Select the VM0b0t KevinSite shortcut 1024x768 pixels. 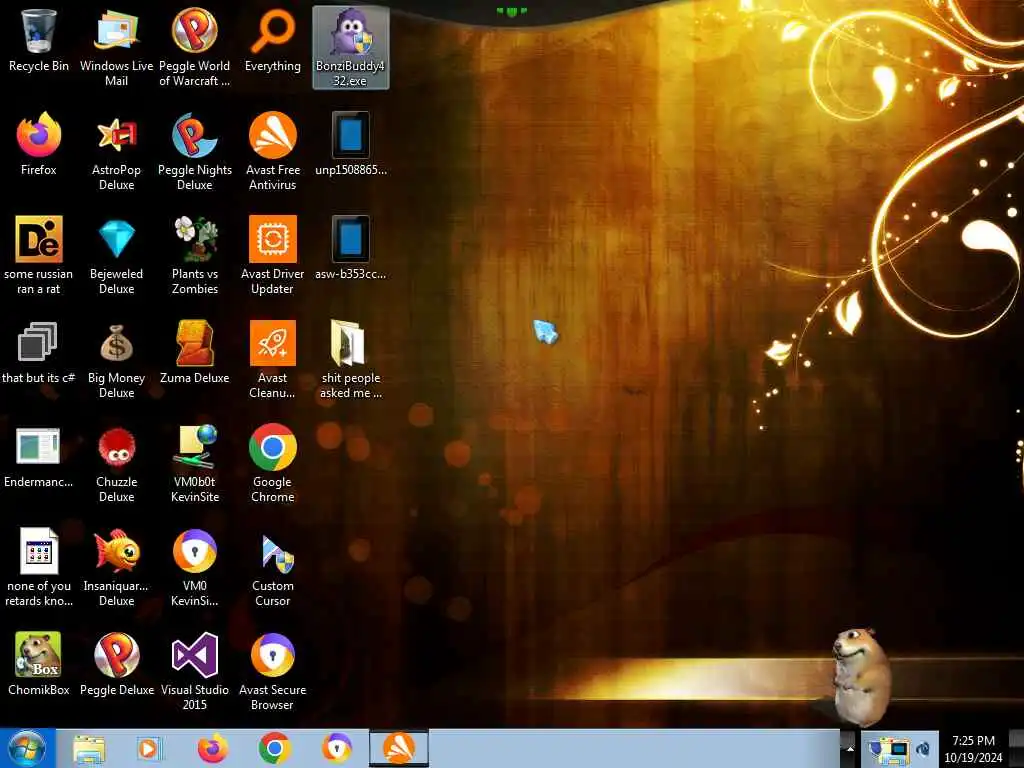[195, 463]
